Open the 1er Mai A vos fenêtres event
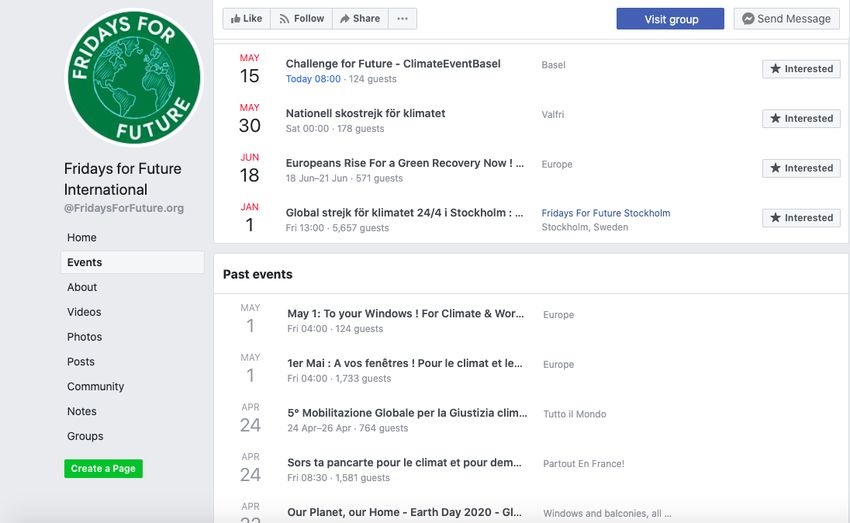 coord(404,363)
